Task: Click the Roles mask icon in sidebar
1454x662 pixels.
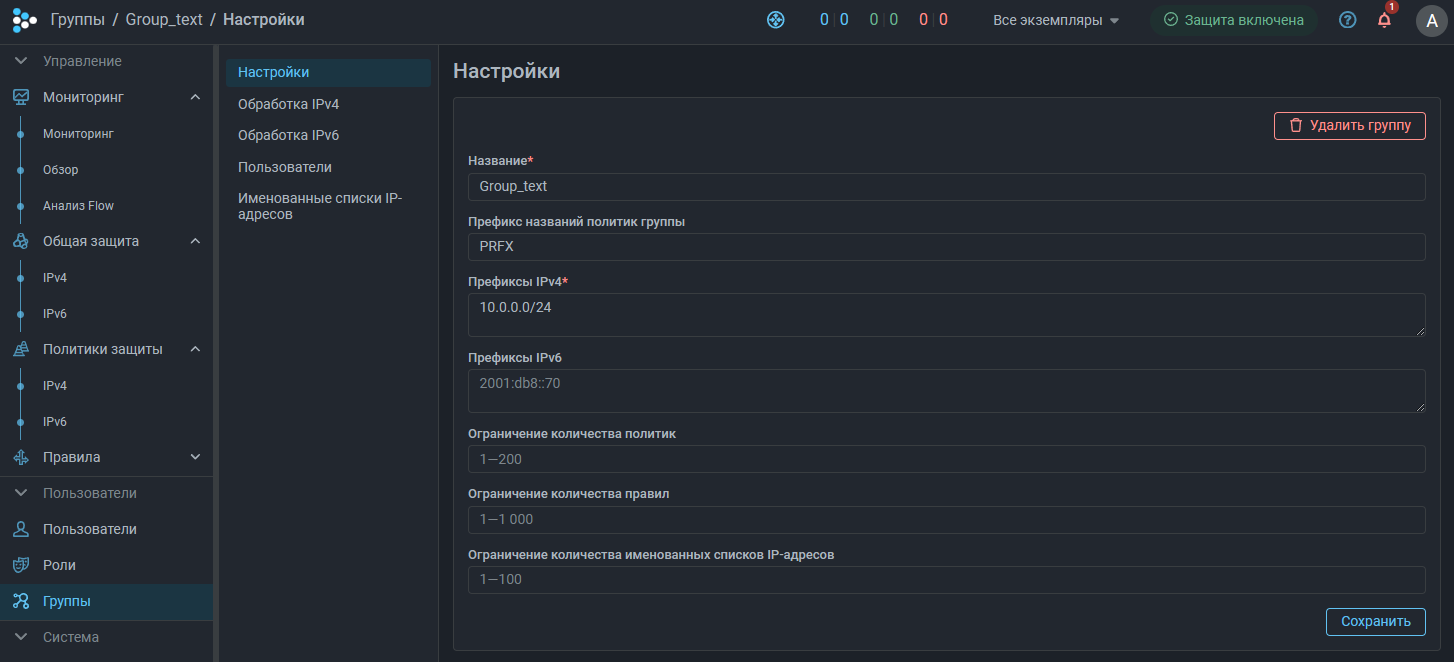Action: [21, 565]
